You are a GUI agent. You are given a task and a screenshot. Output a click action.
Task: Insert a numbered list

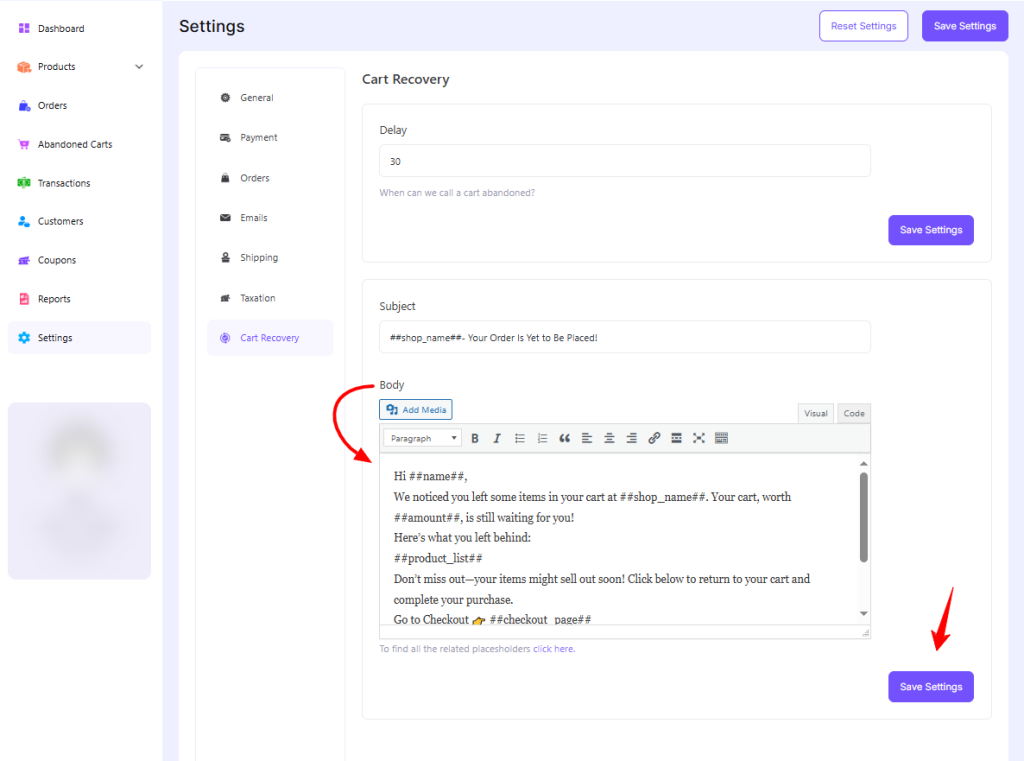pyautogui.click(x=542, y=438)
